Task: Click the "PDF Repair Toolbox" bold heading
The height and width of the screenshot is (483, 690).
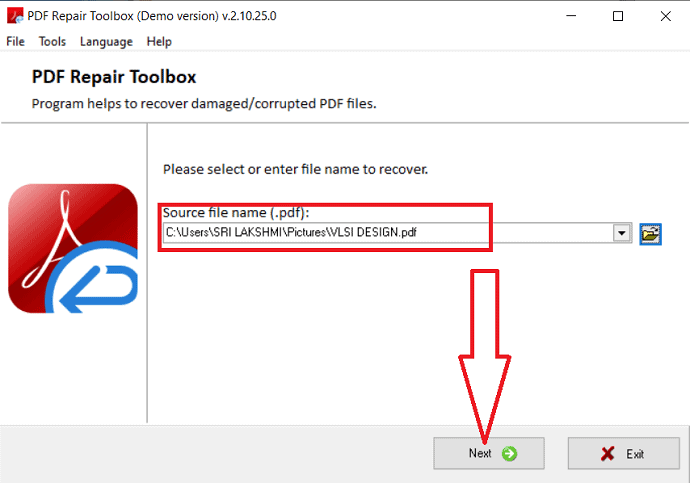Action: coord(114,77)
